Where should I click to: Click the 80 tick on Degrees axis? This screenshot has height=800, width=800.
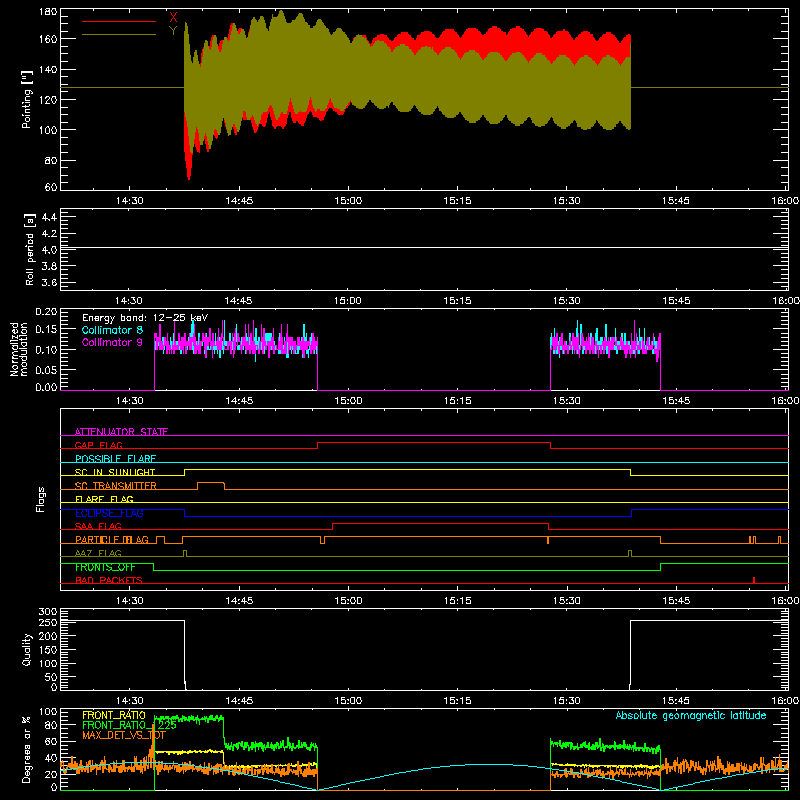pyautogui.click(x=51, y=725)
